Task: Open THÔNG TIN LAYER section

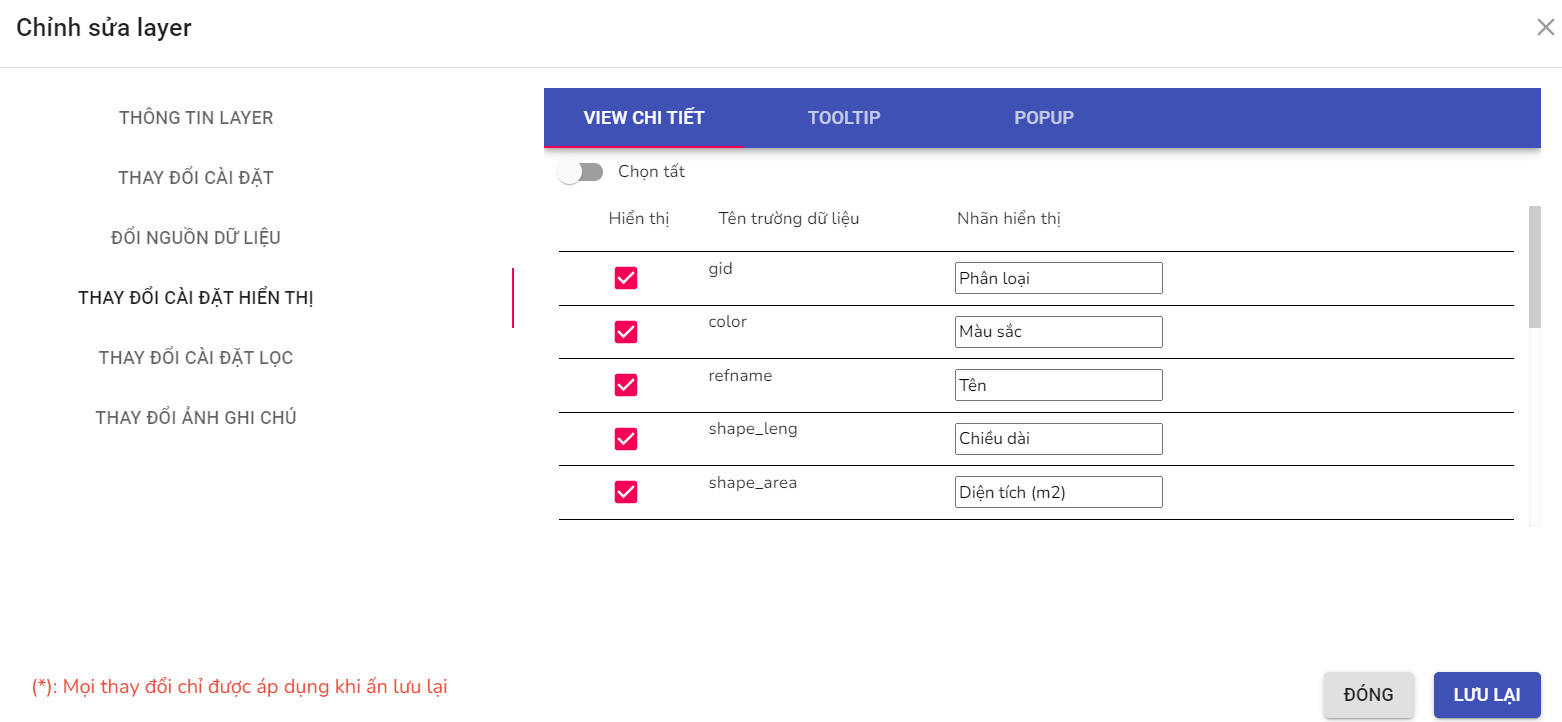Action: coord(195,117)
